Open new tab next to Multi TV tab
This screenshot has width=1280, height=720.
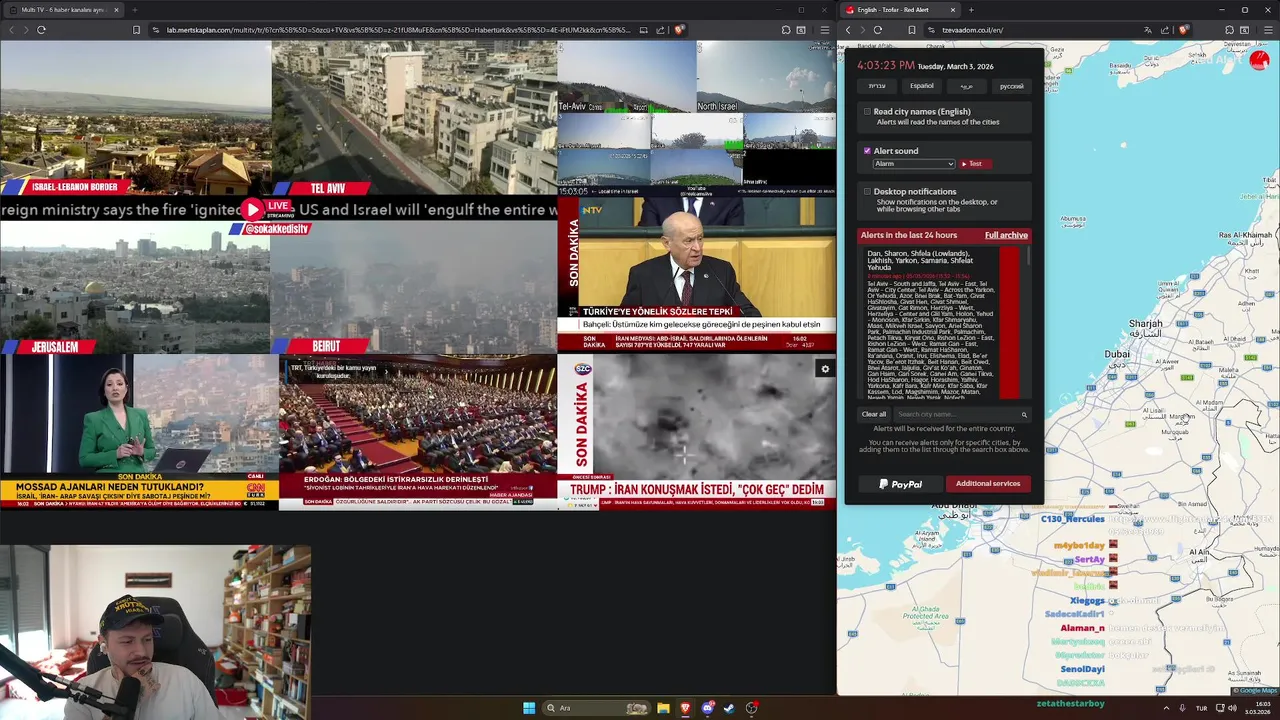coord(134,10)
